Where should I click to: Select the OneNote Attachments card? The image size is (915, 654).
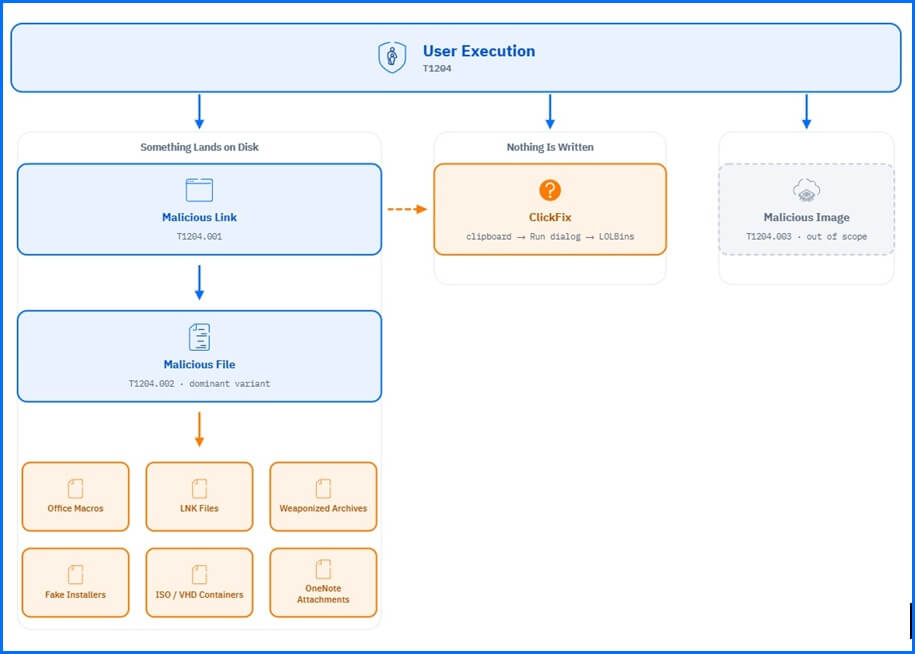pyautogui.click(x=323, y=582)
